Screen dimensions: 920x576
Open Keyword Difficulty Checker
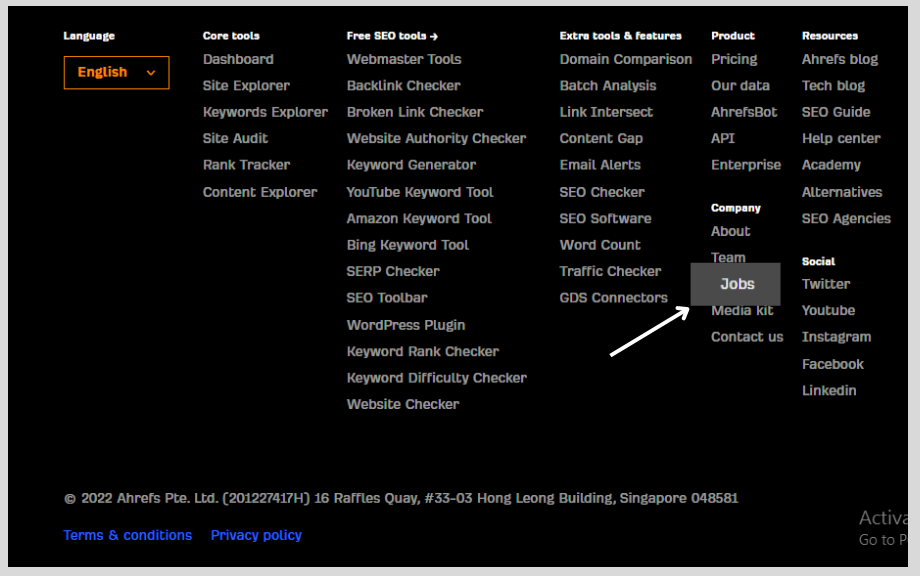[x=437, y=378]
